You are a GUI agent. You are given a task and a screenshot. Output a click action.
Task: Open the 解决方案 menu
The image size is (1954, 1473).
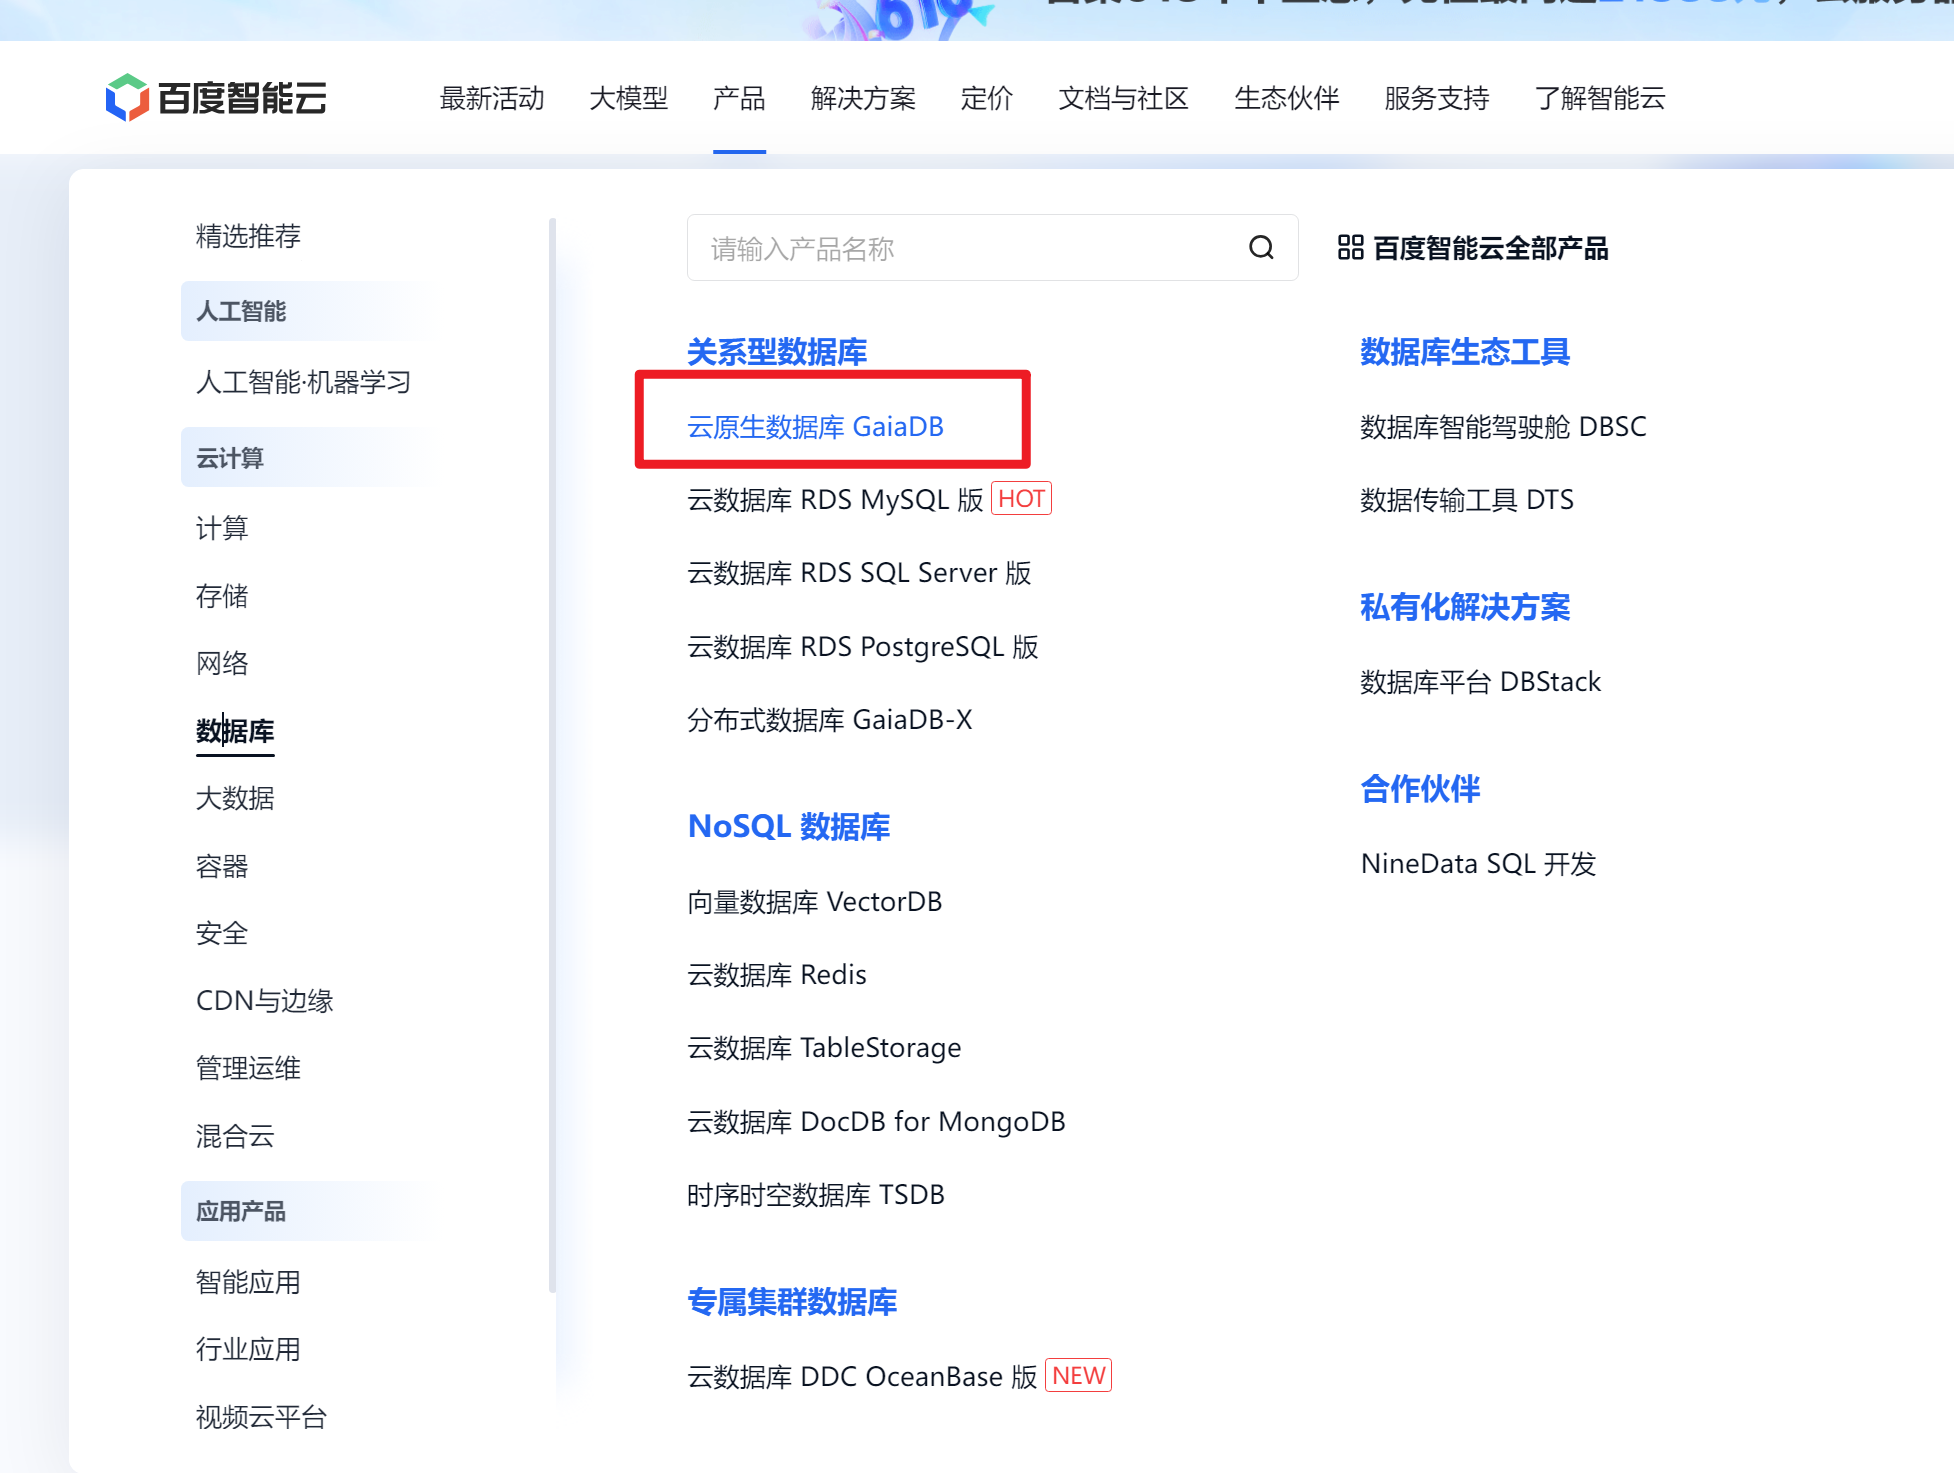pos(863,98)
